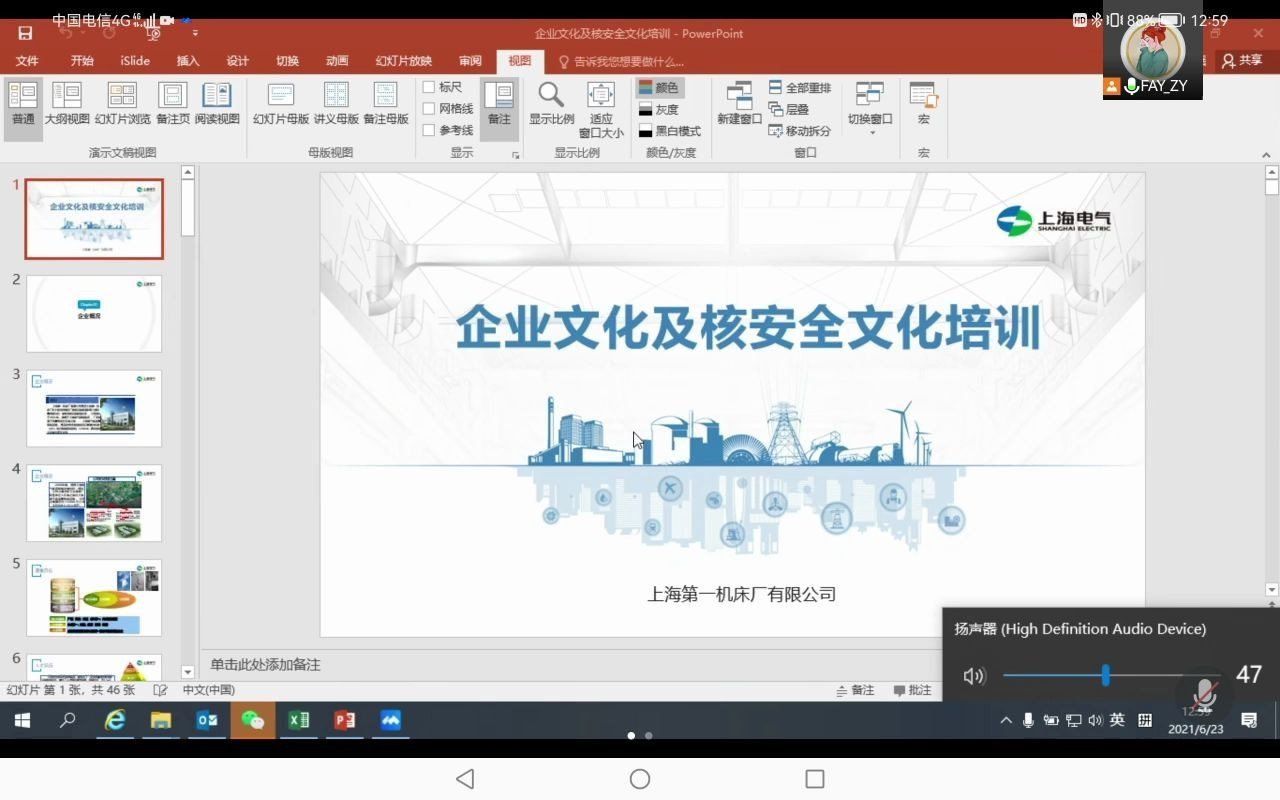Mute speaker icon in volume popup
This screenshot has width=1280, height=800.
click(x=973, y=676)
